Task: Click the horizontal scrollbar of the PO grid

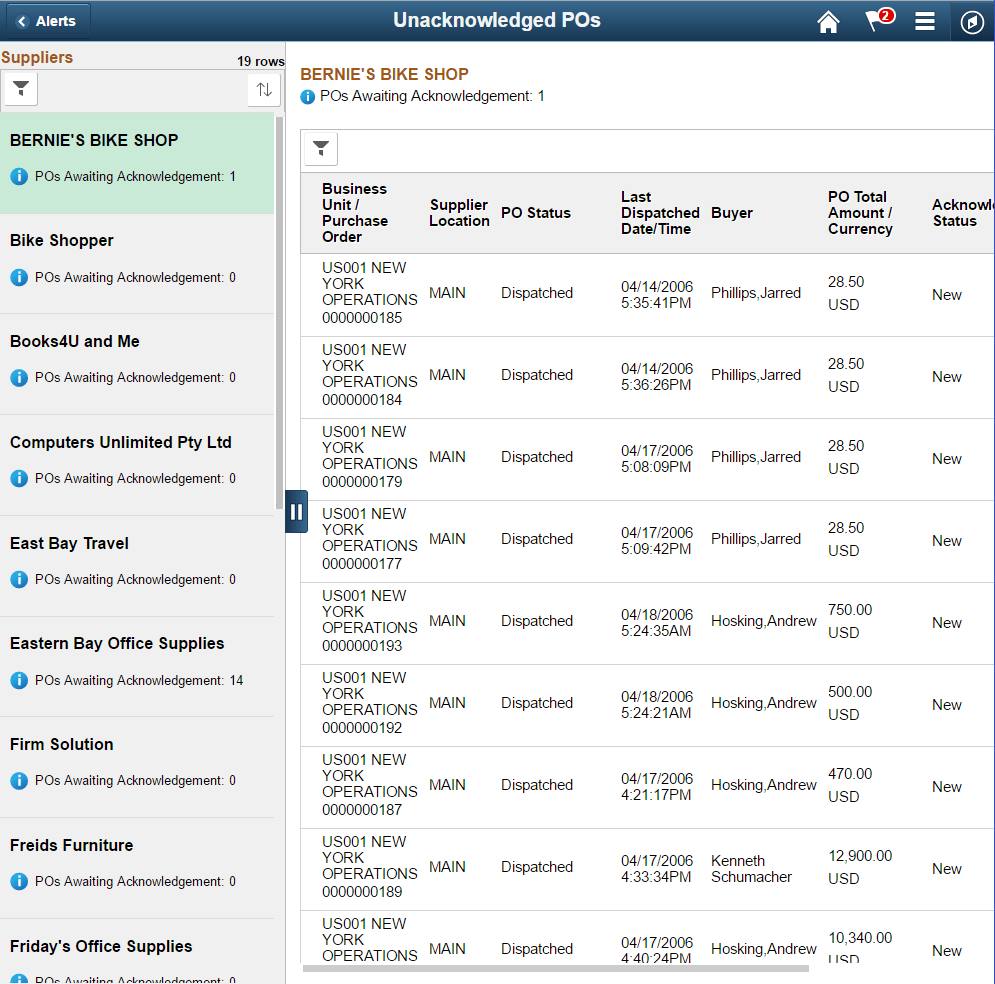Action: (555, 969)
